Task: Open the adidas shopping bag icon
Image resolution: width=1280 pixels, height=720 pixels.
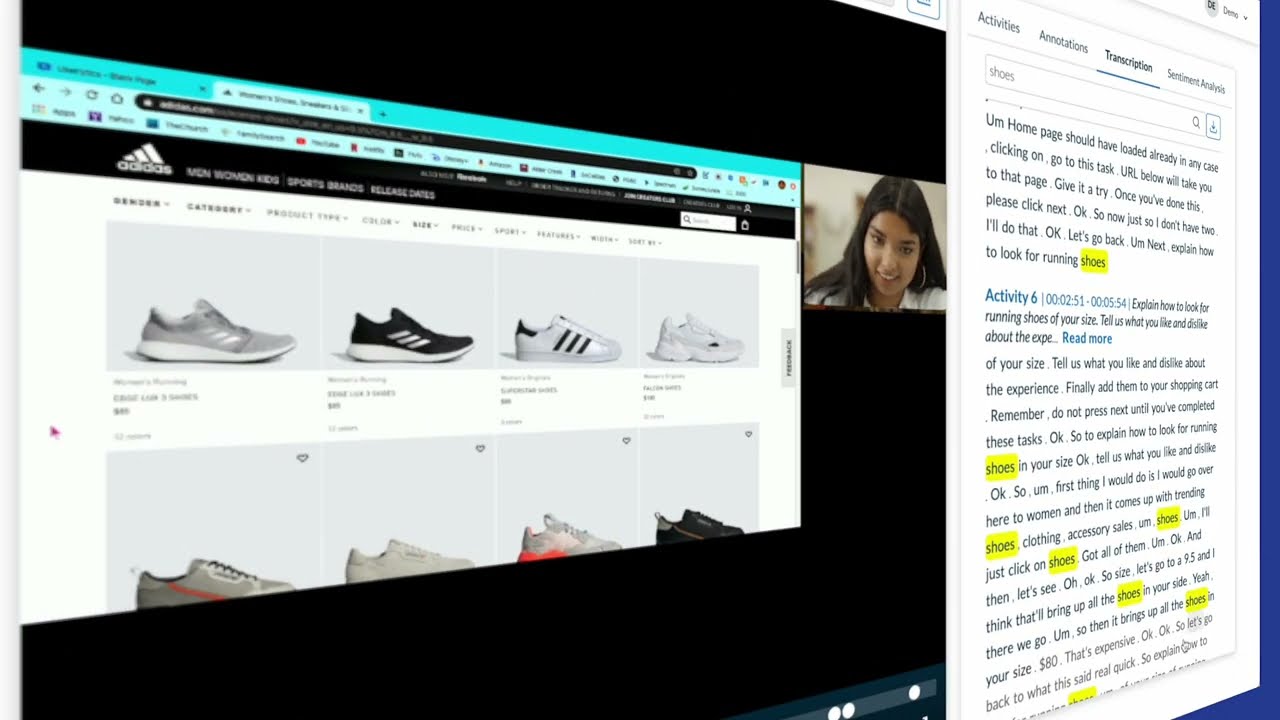Action: click(x=744, y=226)
